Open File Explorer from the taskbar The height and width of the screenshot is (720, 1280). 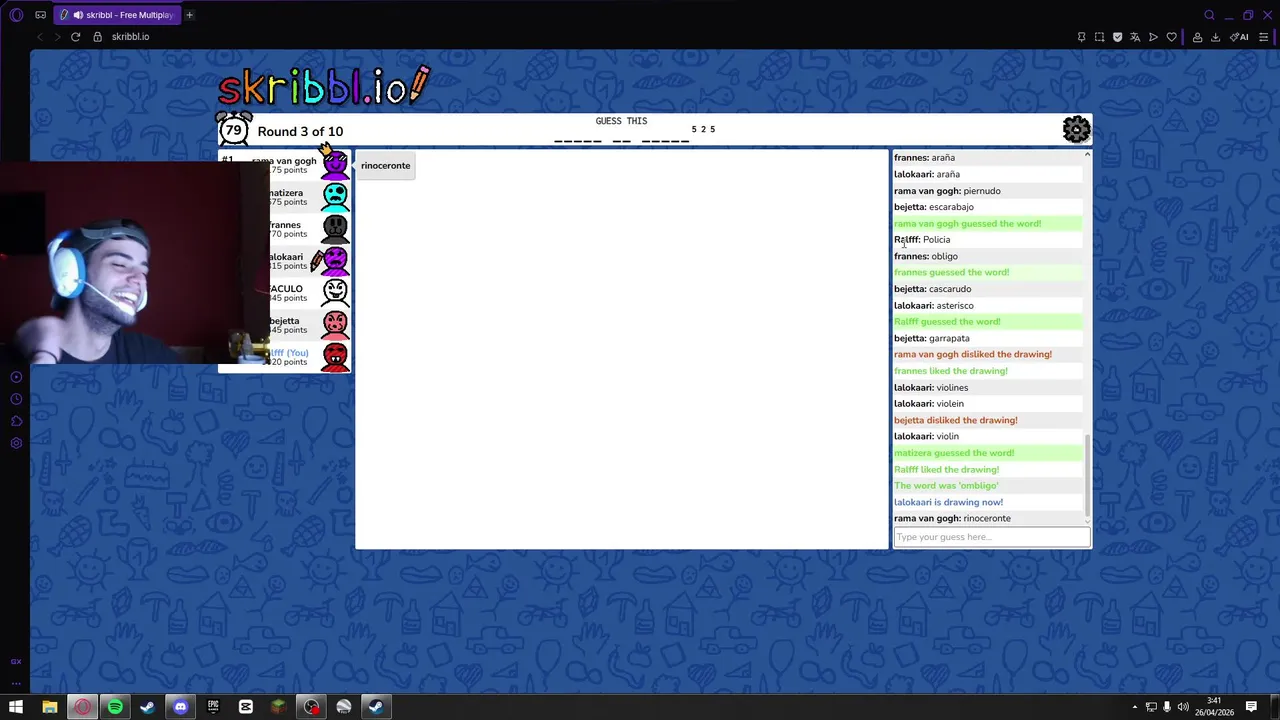click(x=50, y=707)
